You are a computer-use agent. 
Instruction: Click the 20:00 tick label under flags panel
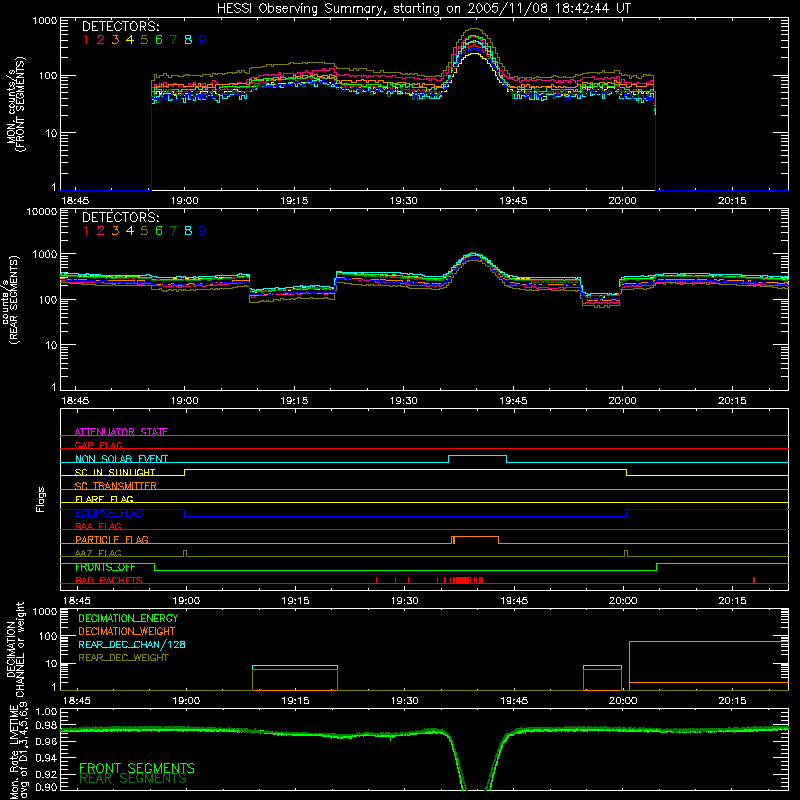[623, 601]
